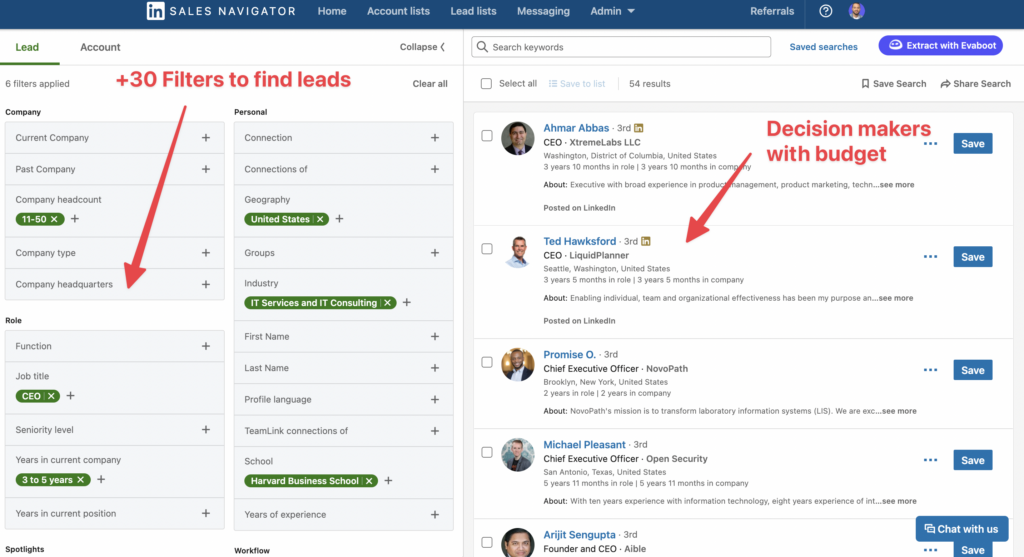The image size is (1024, 557).
Task: Switch to the Lead tab
Action: (27, 47)
